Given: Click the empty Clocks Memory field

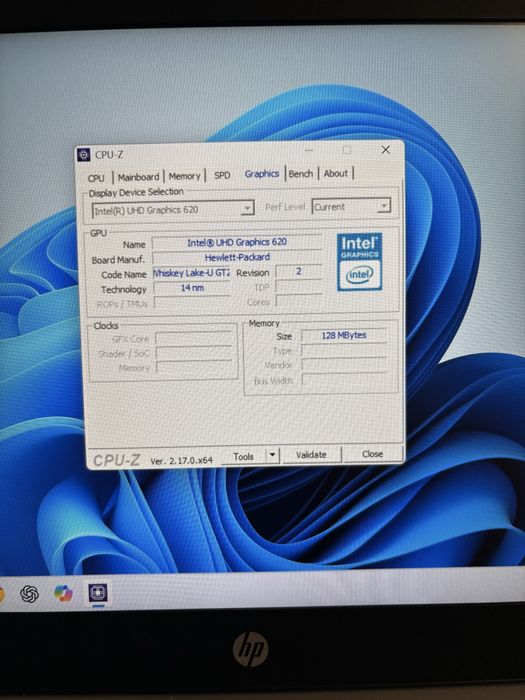Looking at the screenshot, I should (195, 367).
